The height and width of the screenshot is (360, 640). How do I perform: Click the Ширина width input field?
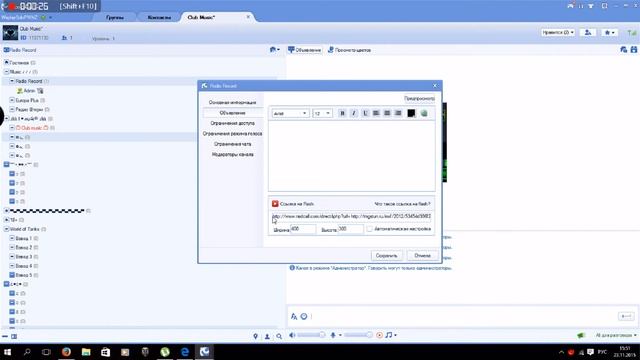[303, 229]
